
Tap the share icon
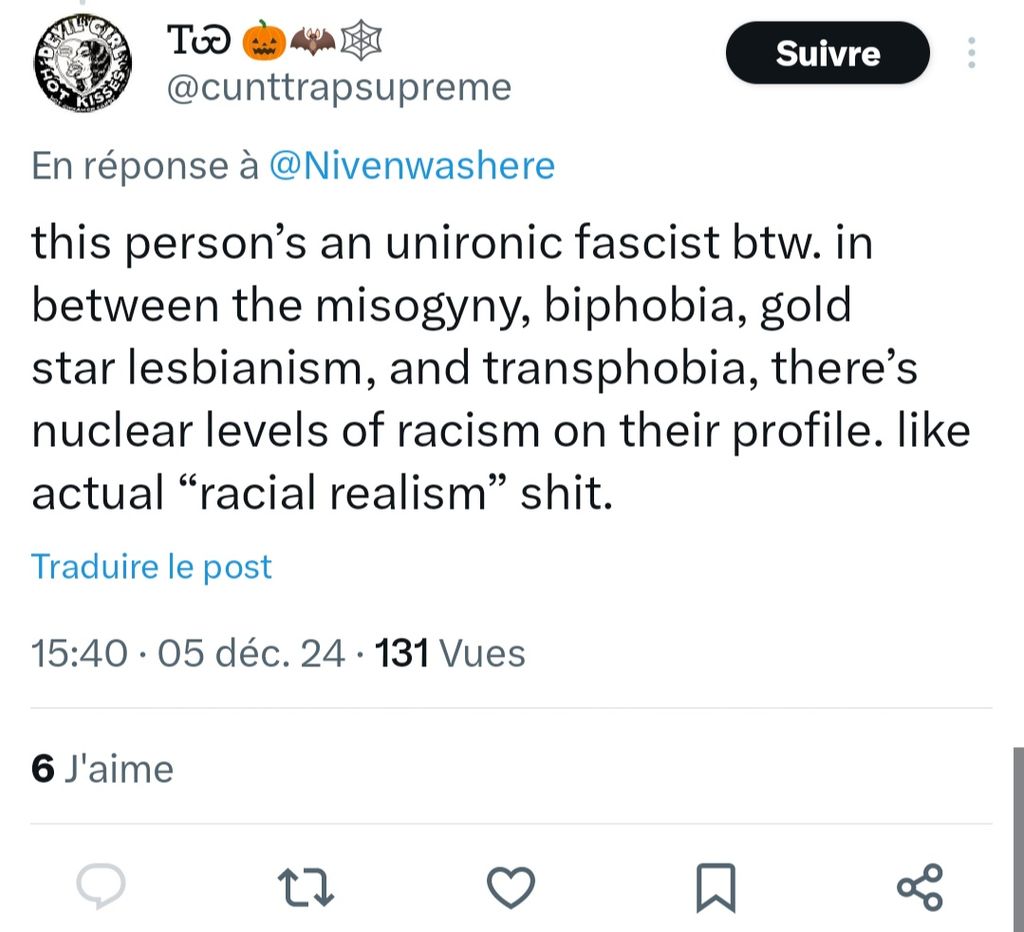[x=919, y=885]
